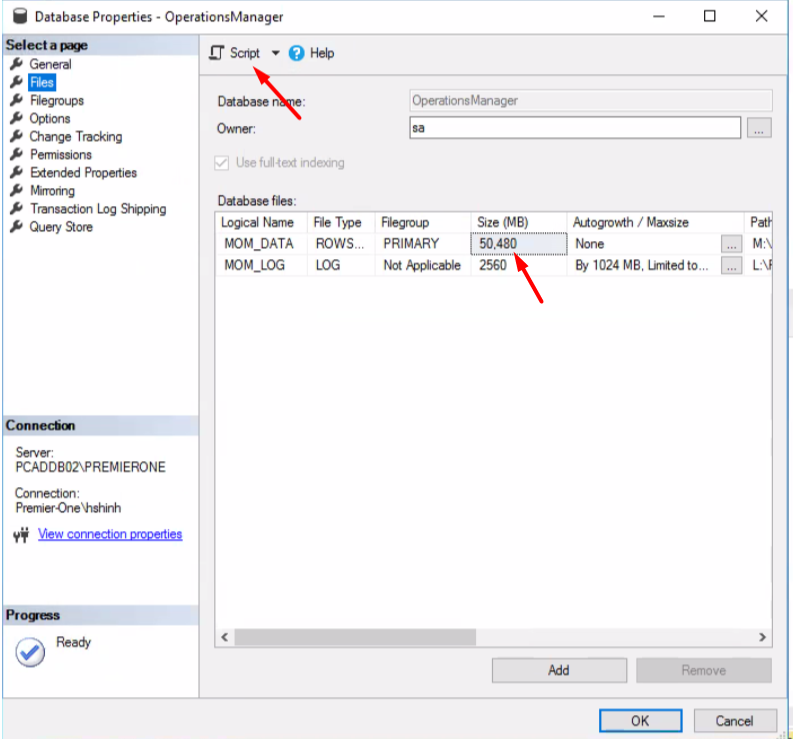Click the LOG file type cell
Image resolution: width=796 pixels, height=741 pixels.
[341, 265]
